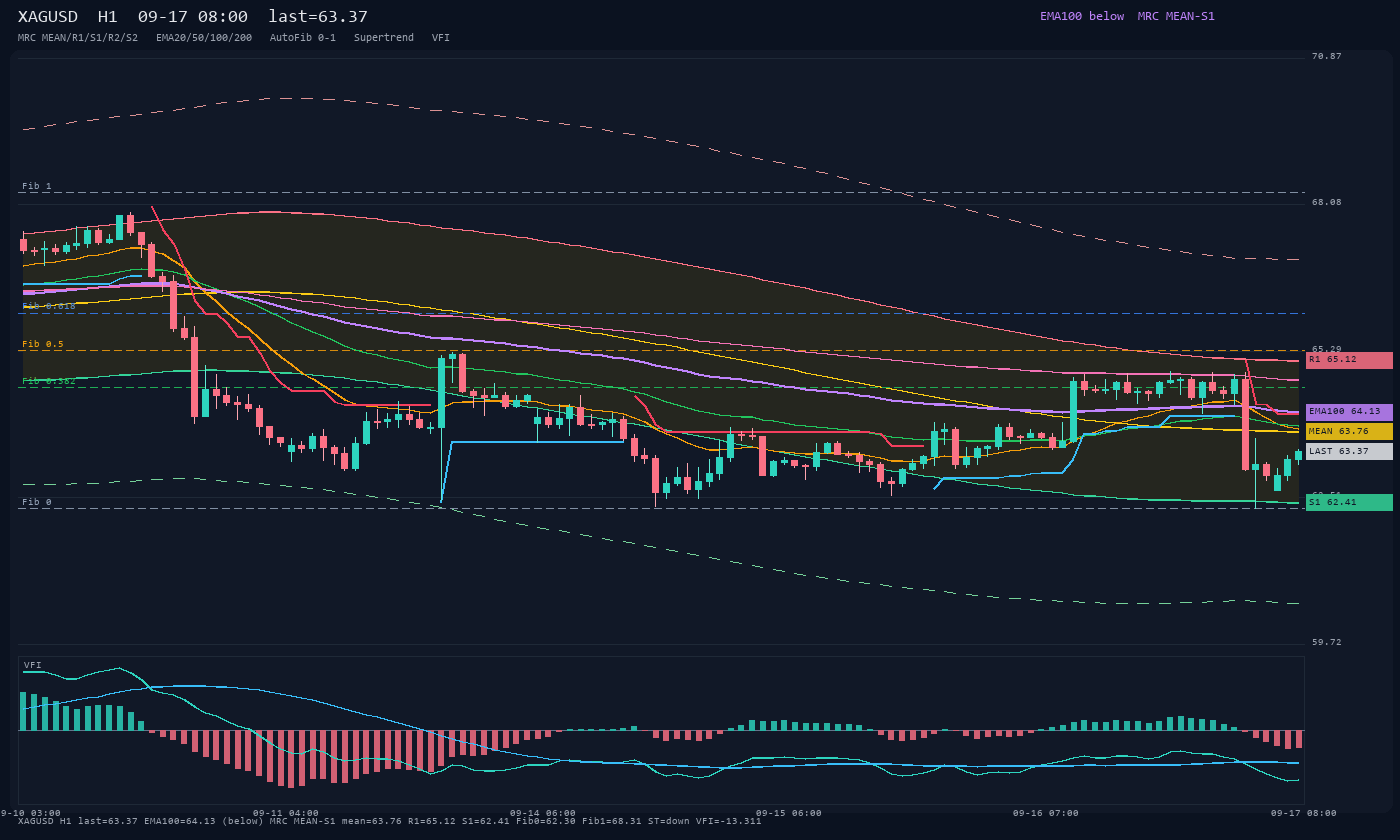This screenshot has width=1400, height=840.
Task: Click the 65.29 price axis label
Action: 1327,349
